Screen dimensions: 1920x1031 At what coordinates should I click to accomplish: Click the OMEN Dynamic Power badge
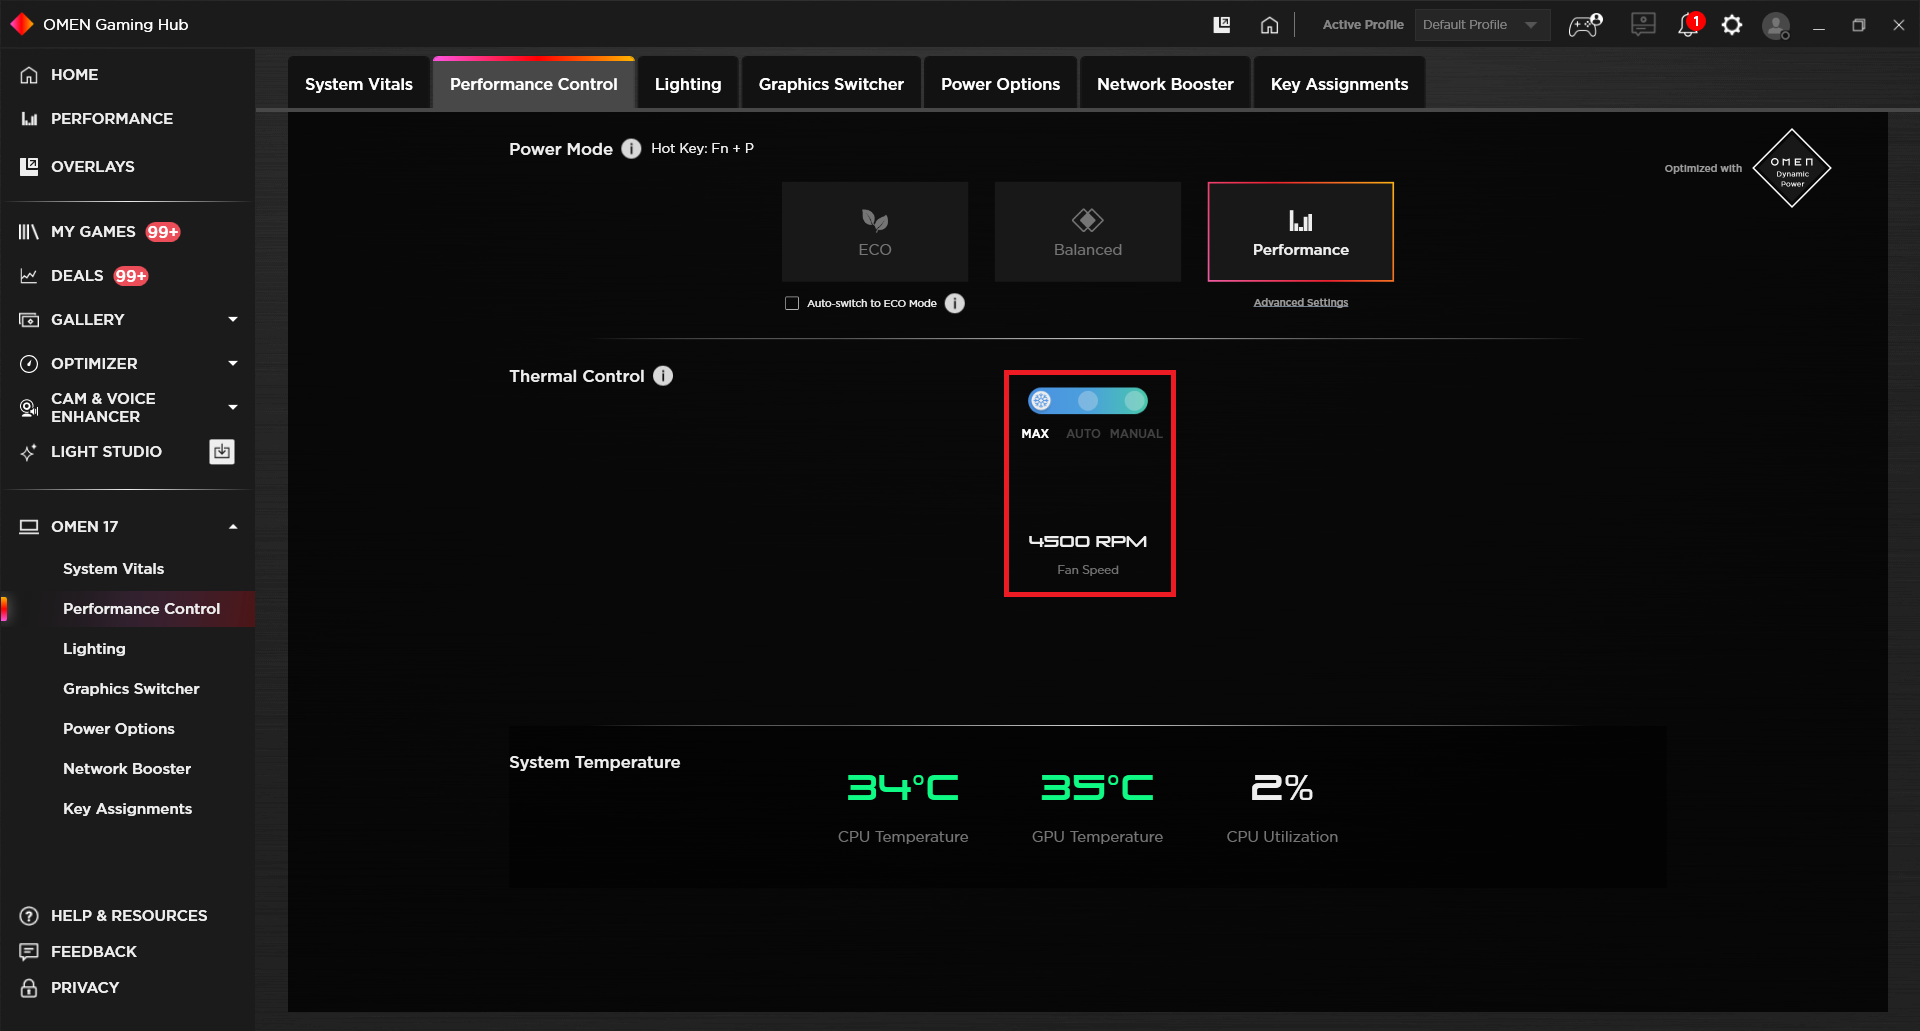pyautogui.click(x=1791, y=168)
